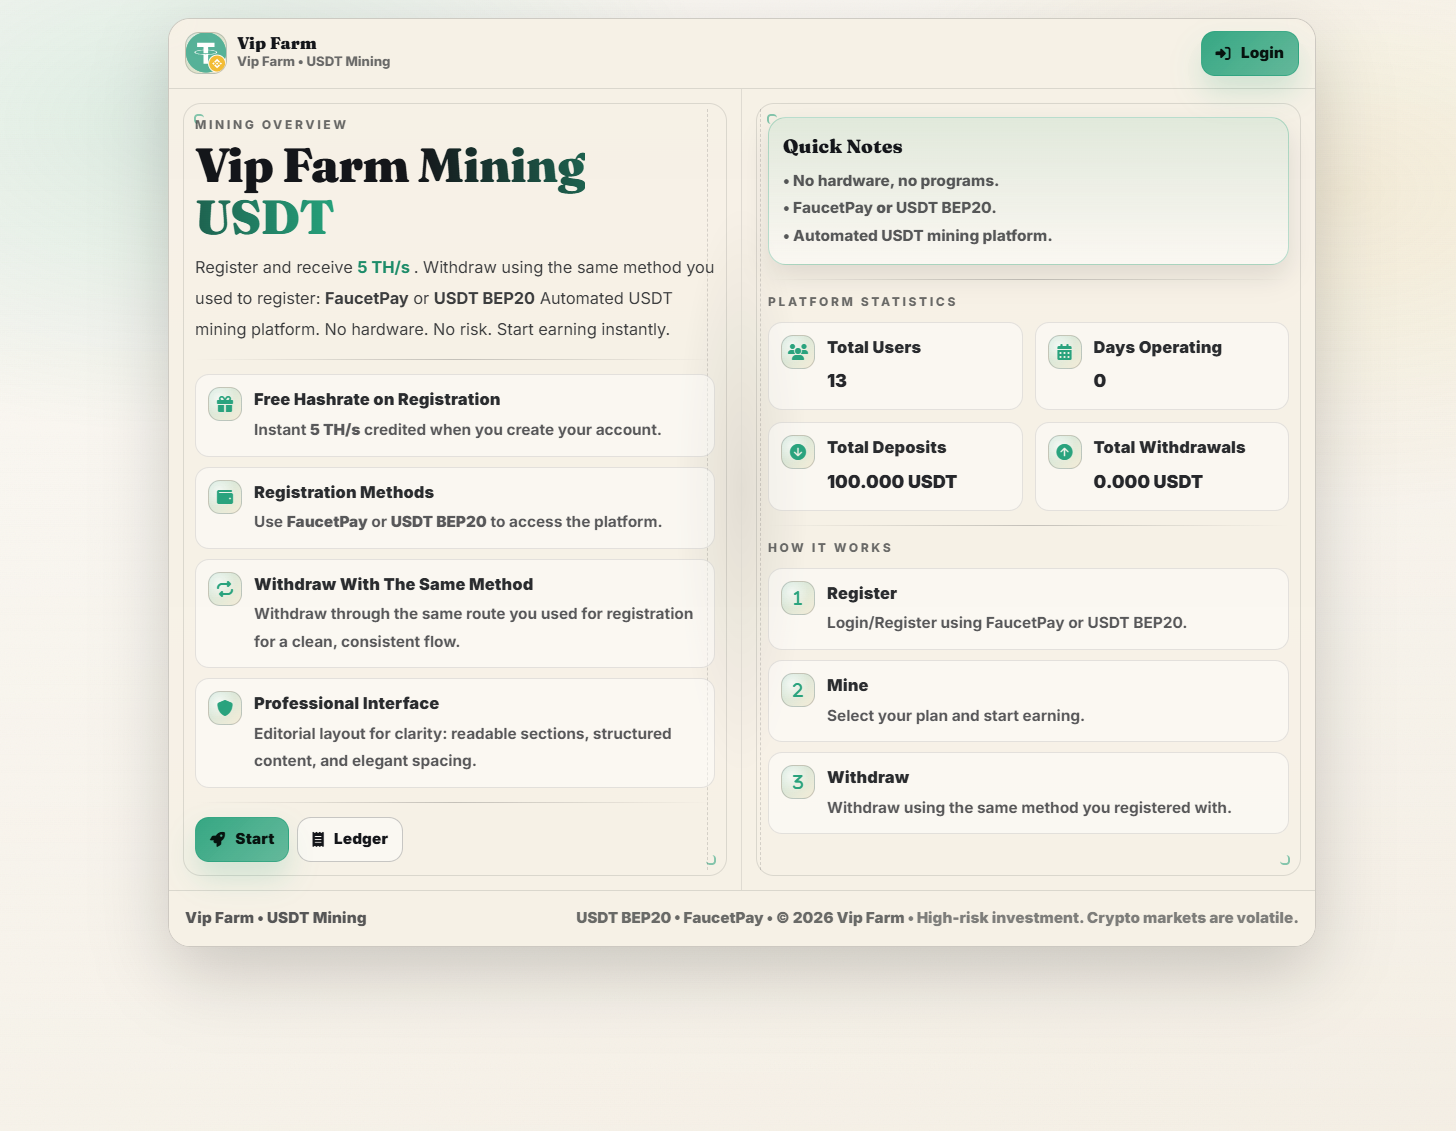Click the Free Hashrate on Registration card
The image size is (1456, 1131).
point(455,415)
